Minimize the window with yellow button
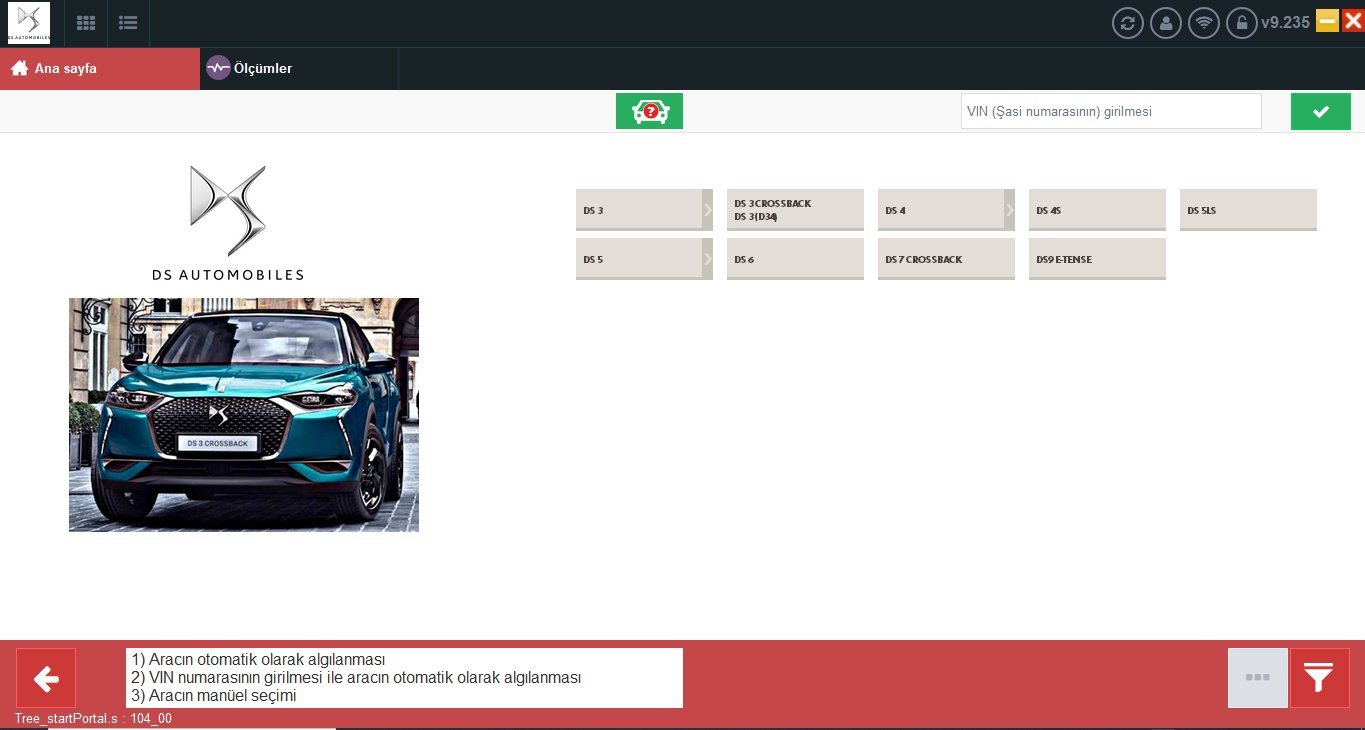The height and width of the screenshot is (730, 1365). 1327,21
